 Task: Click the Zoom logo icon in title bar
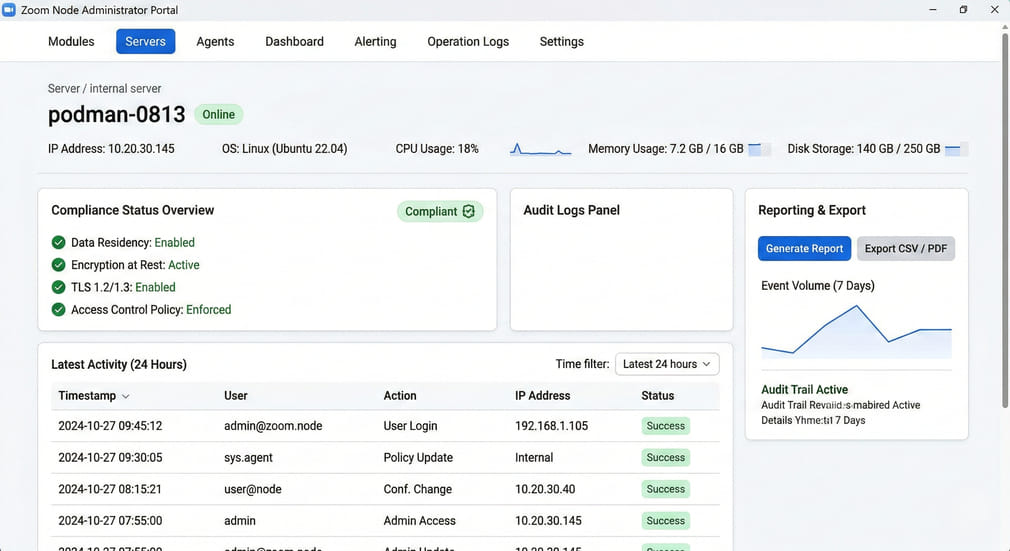pyautogui.click(x=9, y=9)
